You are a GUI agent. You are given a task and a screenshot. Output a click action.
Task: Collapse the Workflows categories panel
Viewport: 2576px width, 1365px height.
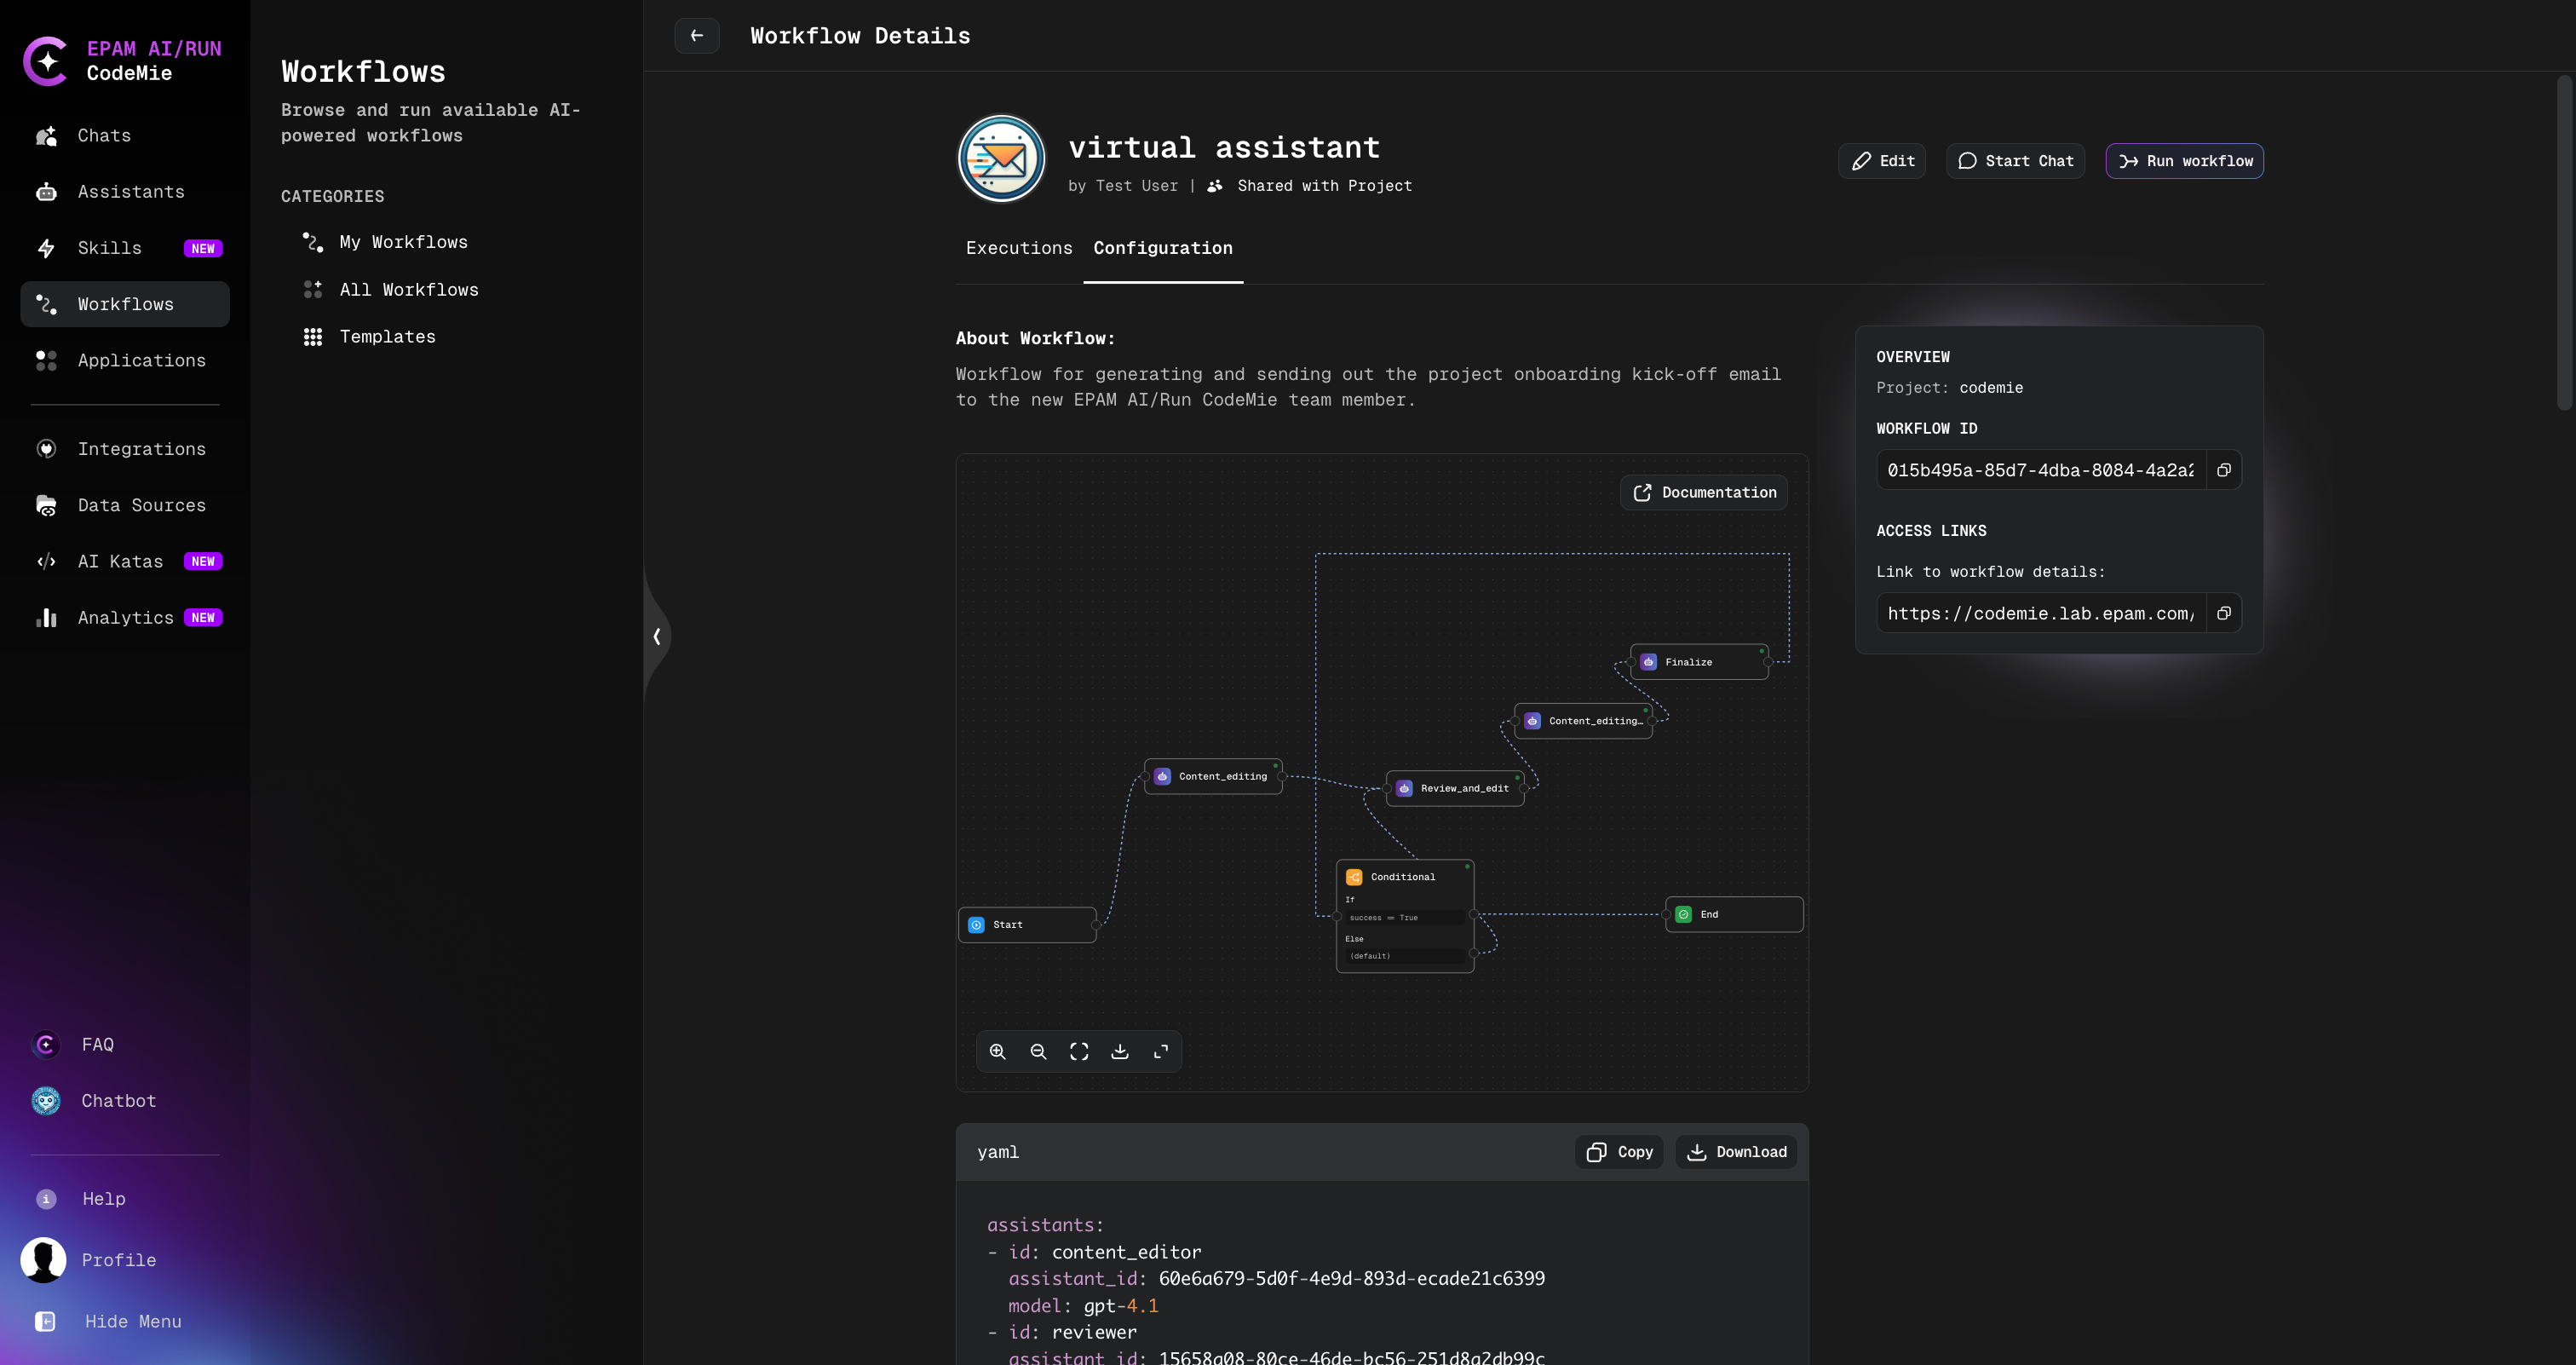click(x=657, y=636)
